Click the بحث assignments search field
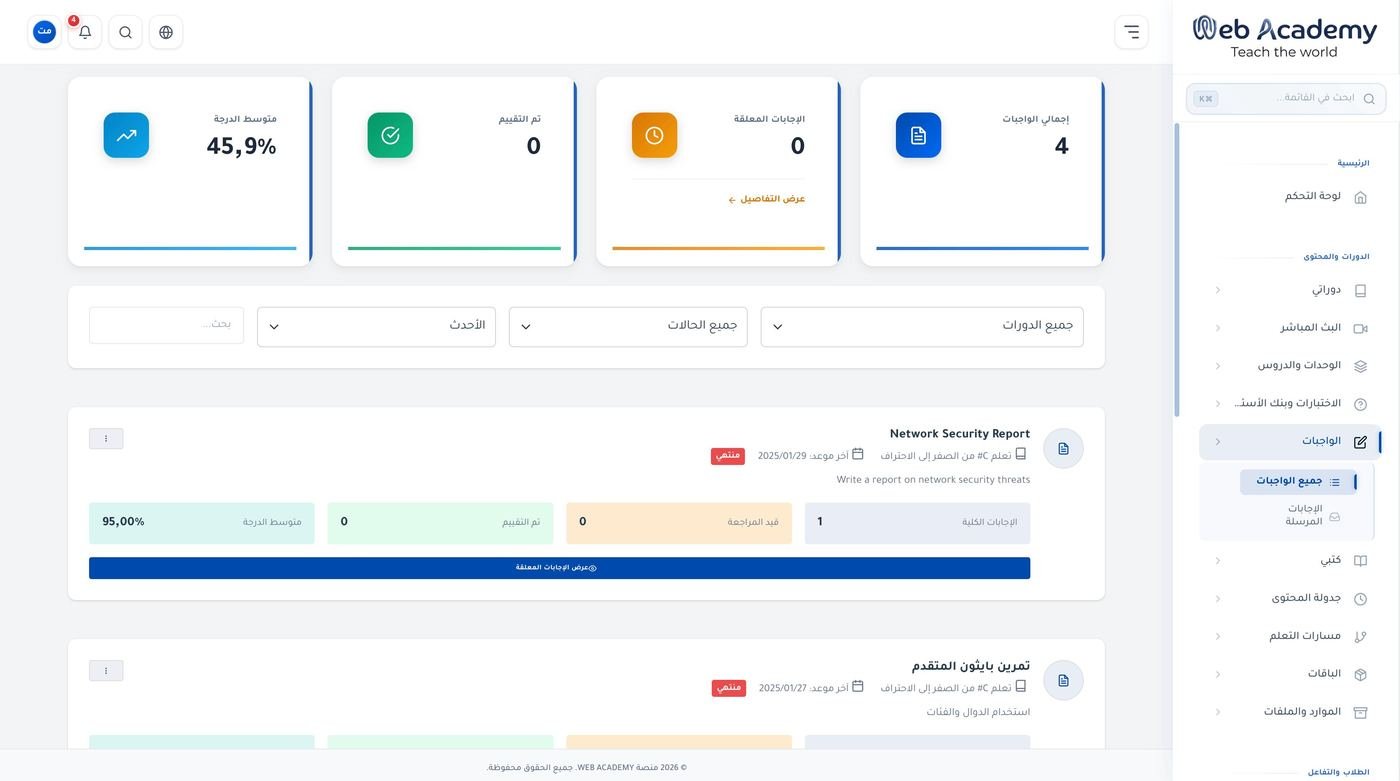 tap(166, 325)
